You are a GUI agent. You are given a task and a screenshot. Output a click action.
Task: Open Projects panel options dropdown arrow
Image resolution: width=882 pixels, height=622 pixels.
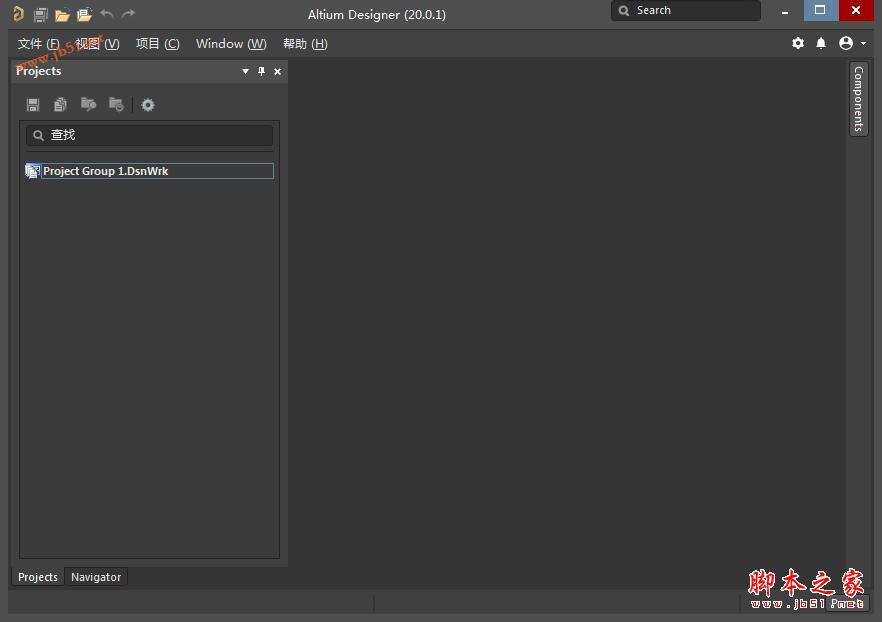click(245, 71)
